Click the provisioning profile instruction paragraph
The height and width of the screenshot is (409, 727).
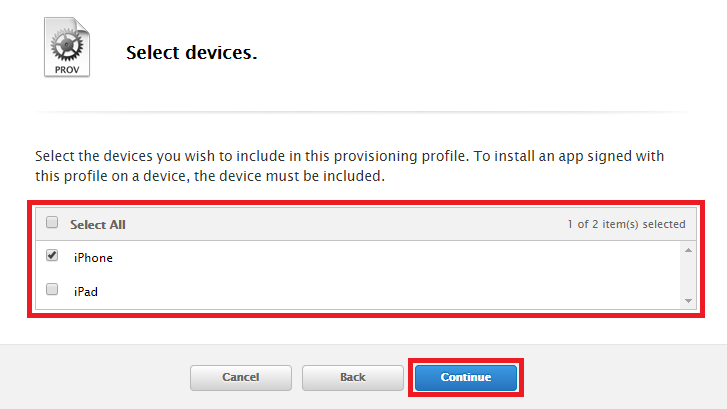point(350,166)
